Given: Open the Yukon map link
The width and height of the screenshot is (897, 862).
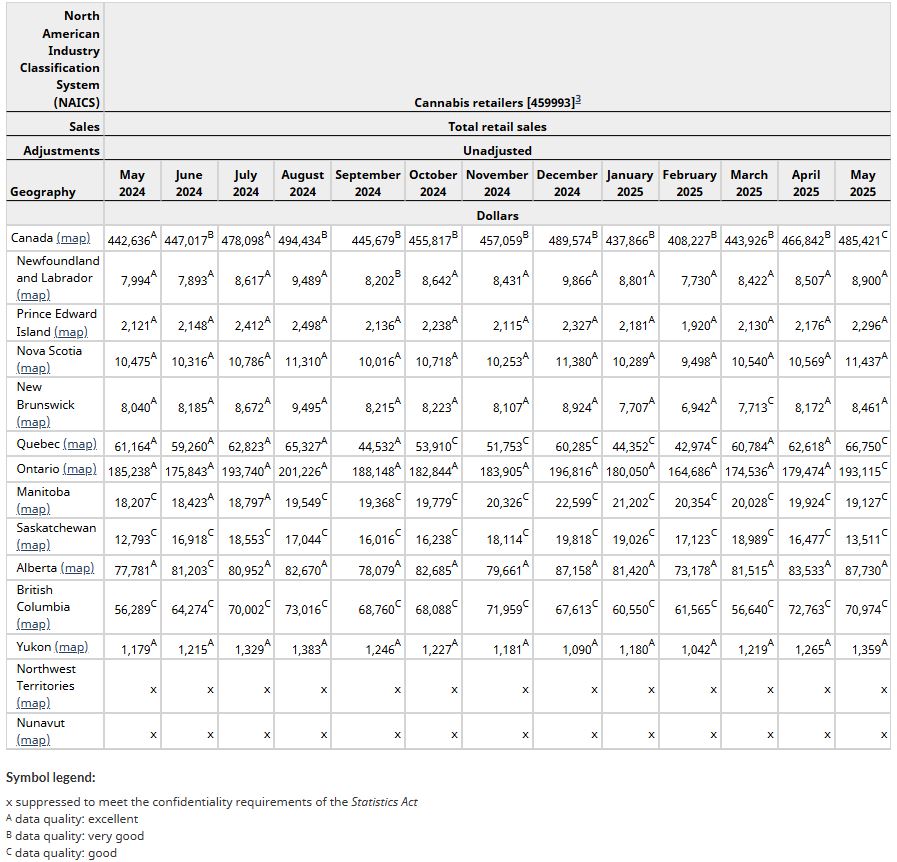Looking at the screenshot, I should [71, 647].
